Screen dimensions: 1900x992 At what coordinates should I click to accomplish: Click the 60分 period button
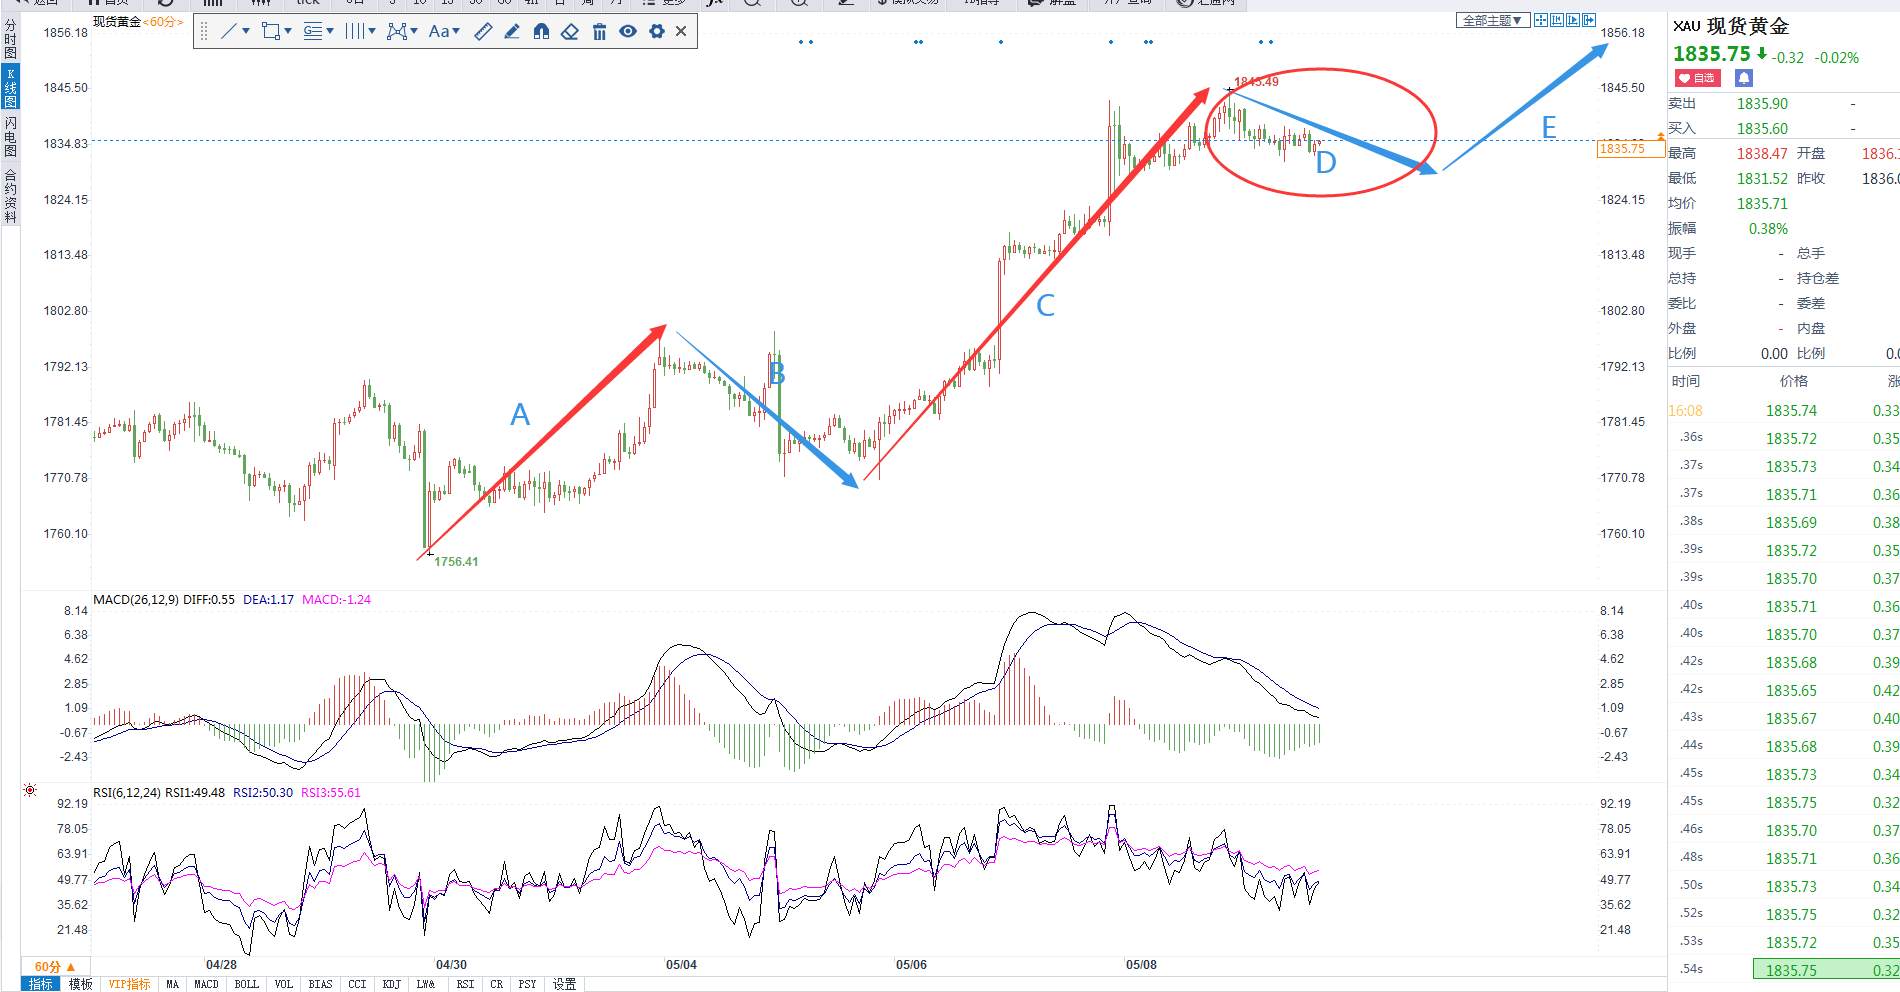tap(54, 967)
